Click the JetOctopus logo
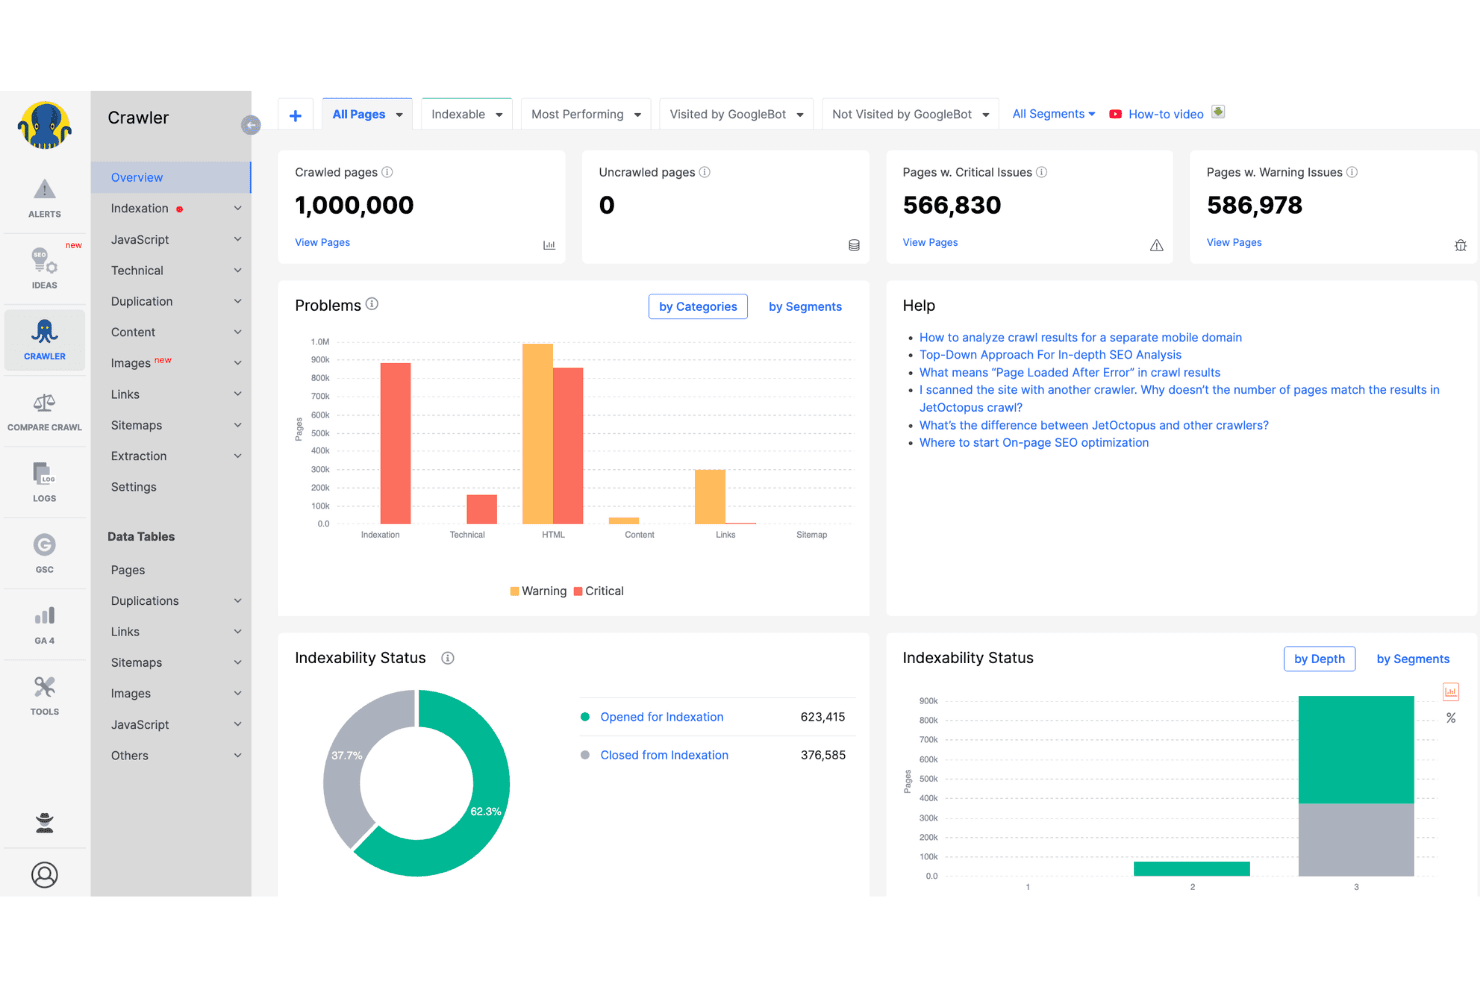This screenshot has height=987, width=1480. [45, 126]
